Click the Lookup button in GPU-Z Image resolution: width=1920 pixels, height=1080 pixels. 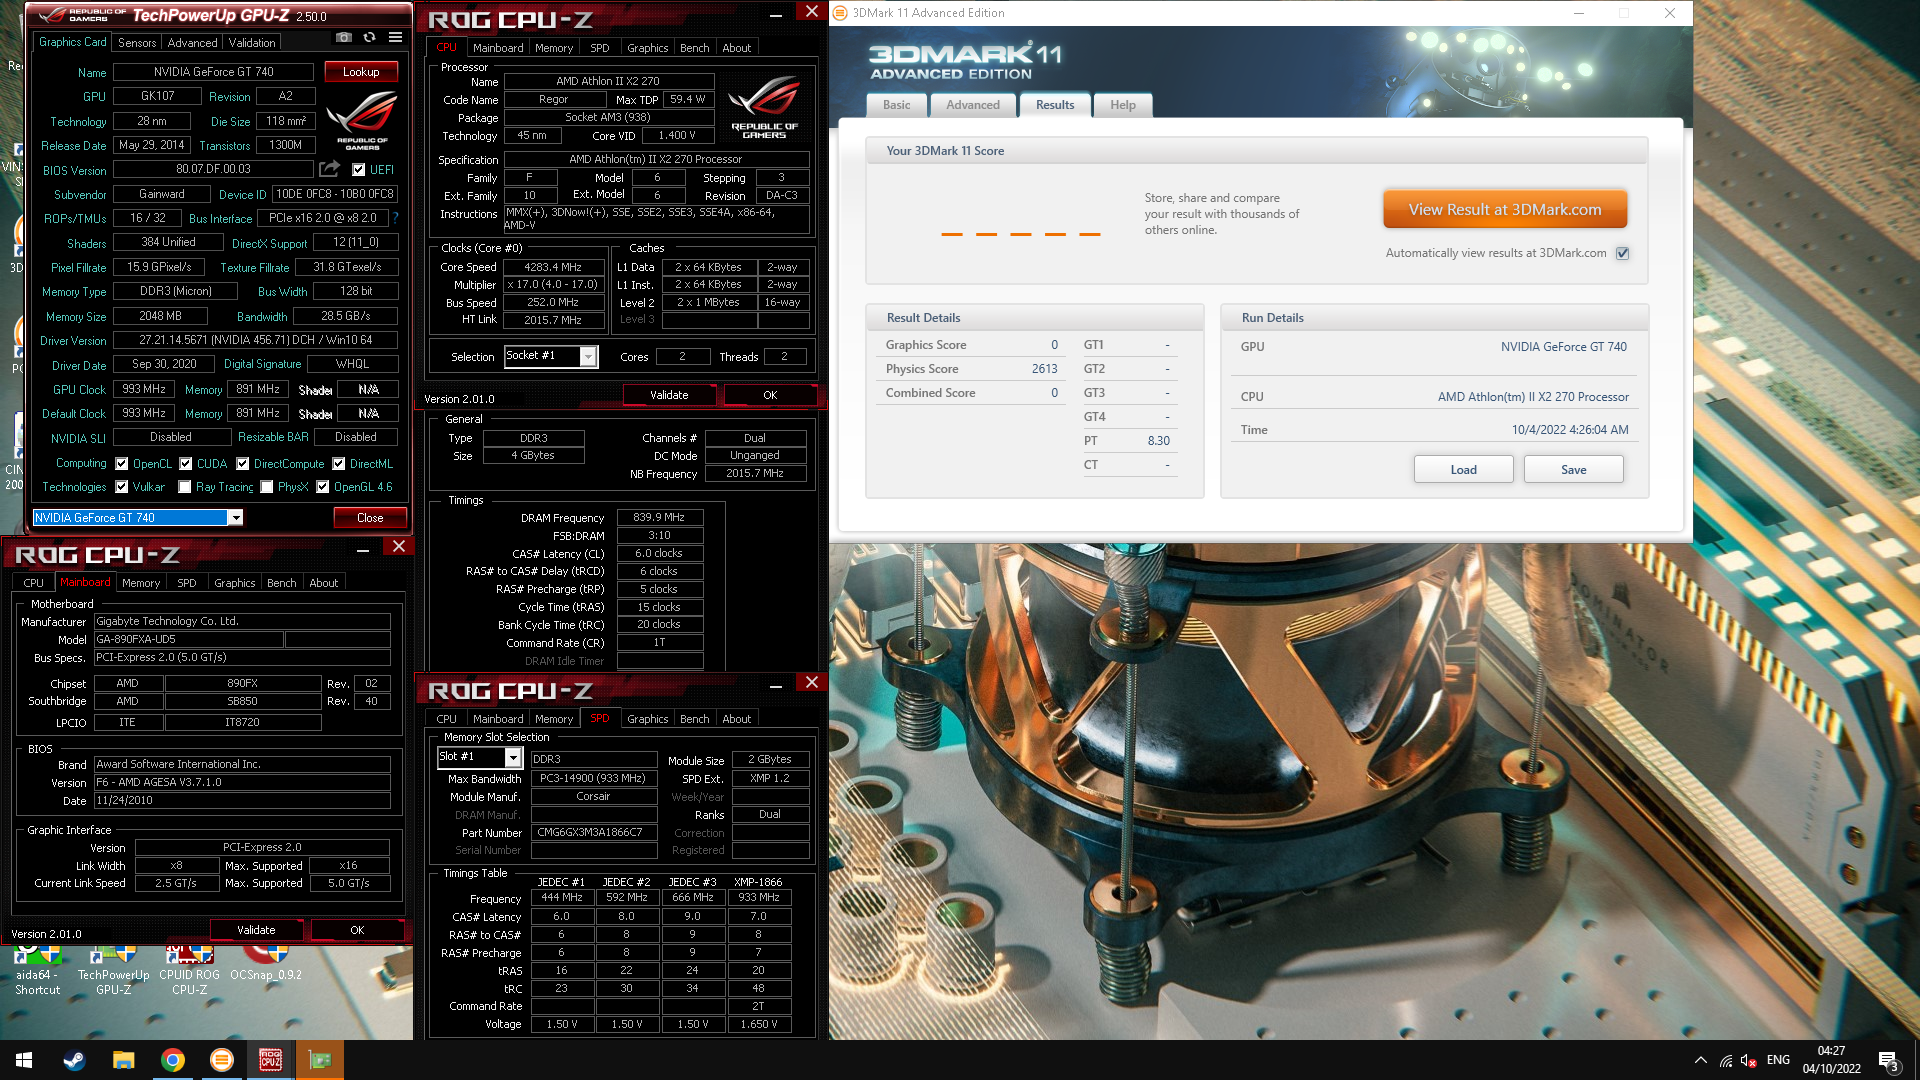[361, 72]
